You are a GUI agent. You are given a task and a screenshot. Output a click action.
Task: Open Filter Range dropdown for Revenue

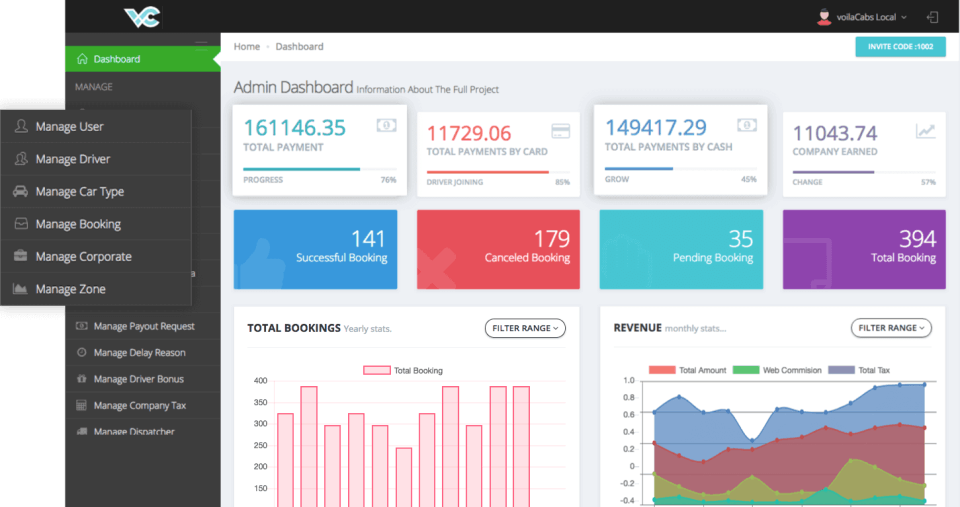point(891,328)
